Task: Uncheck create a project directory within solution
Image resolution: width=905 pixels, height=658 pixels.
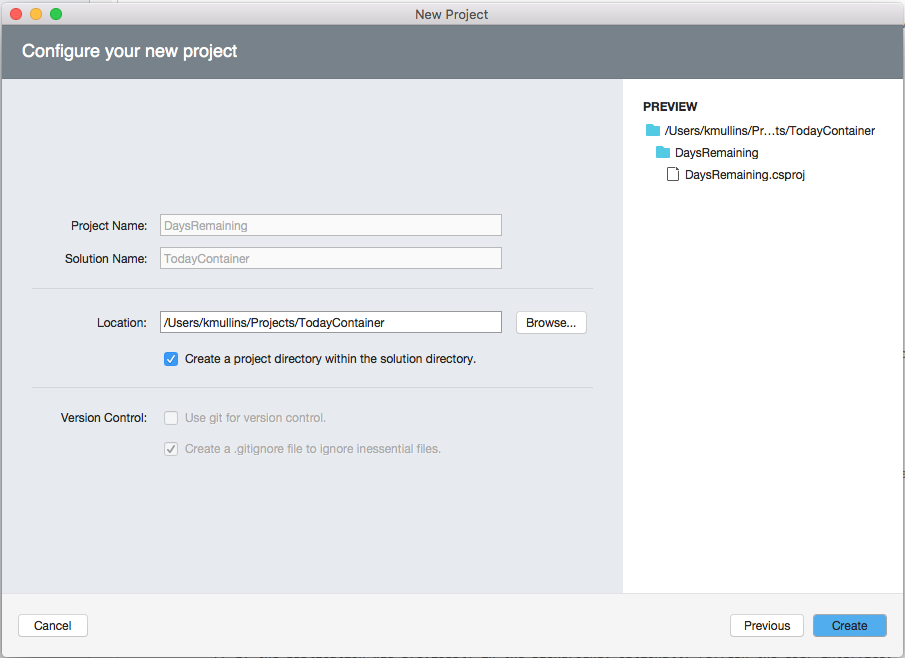Action: (x=170, y=358)
